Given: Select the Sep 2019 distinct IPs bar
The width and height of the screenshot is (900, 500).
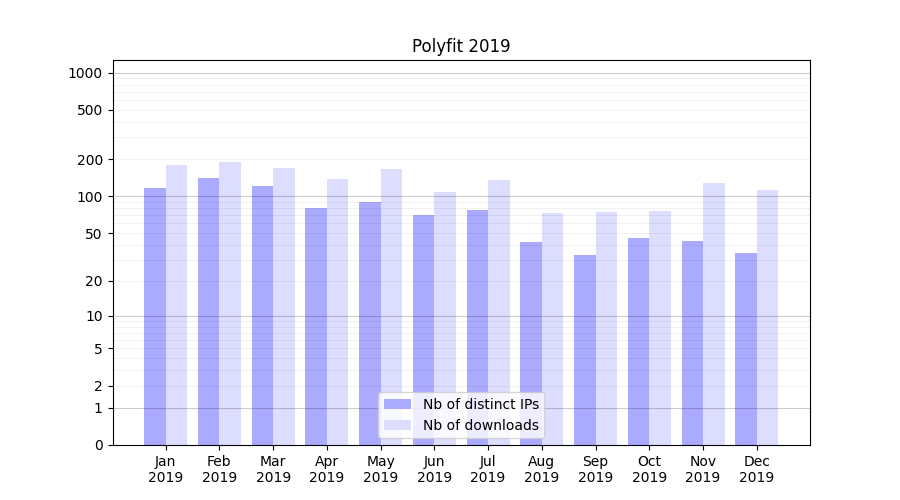Looking at the screenshot, I should tap(585, 350).
